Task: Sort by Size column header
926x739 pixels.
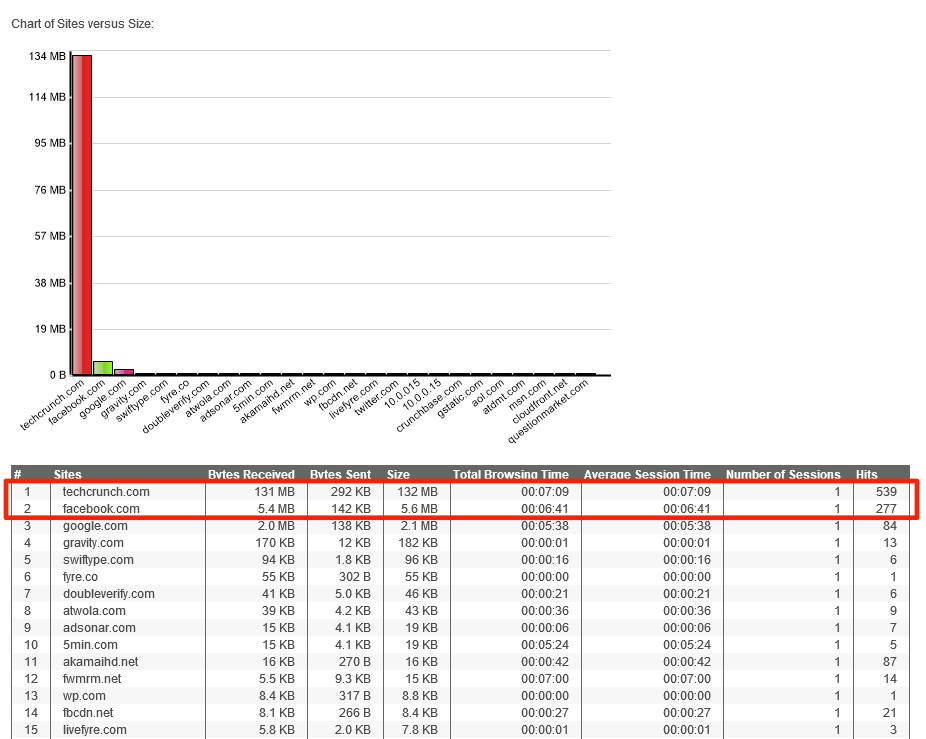Action: 398,474
